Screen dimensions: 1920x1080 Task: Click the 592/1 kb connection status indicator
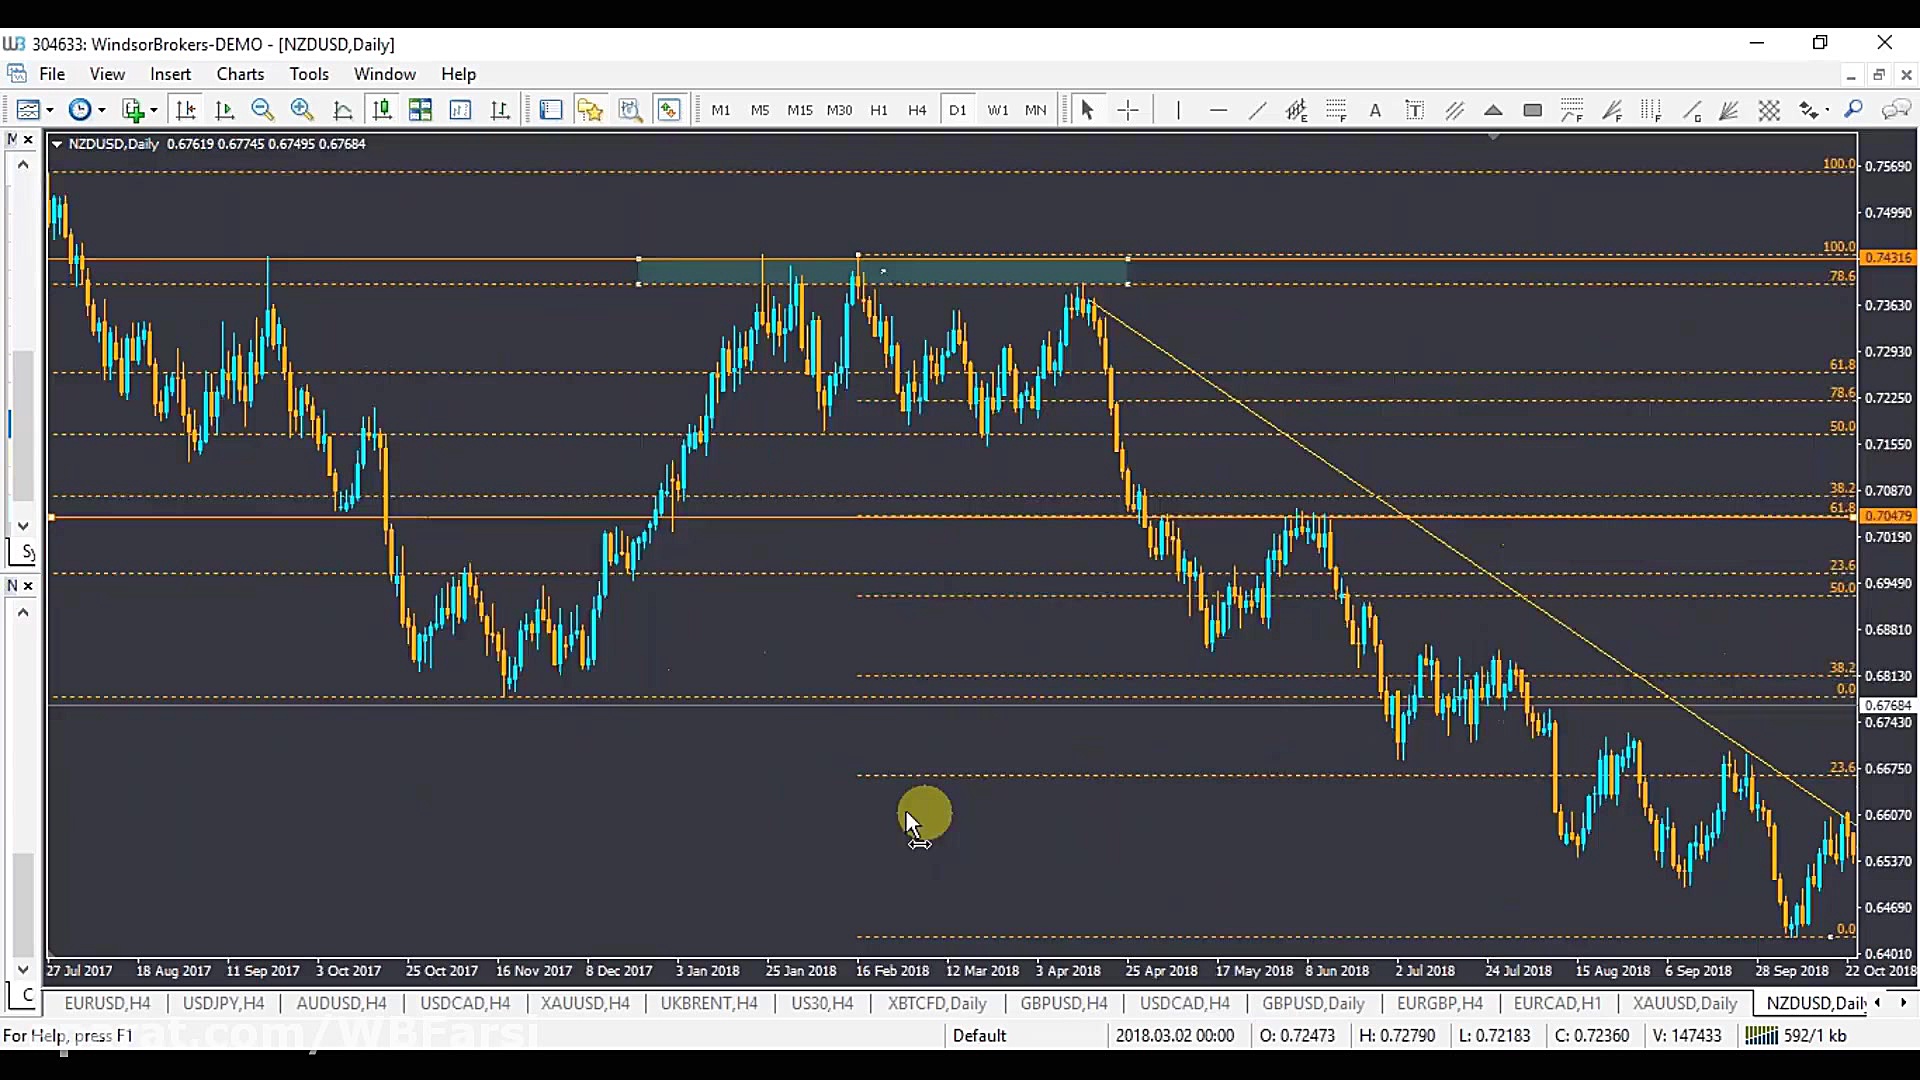1796,1036
